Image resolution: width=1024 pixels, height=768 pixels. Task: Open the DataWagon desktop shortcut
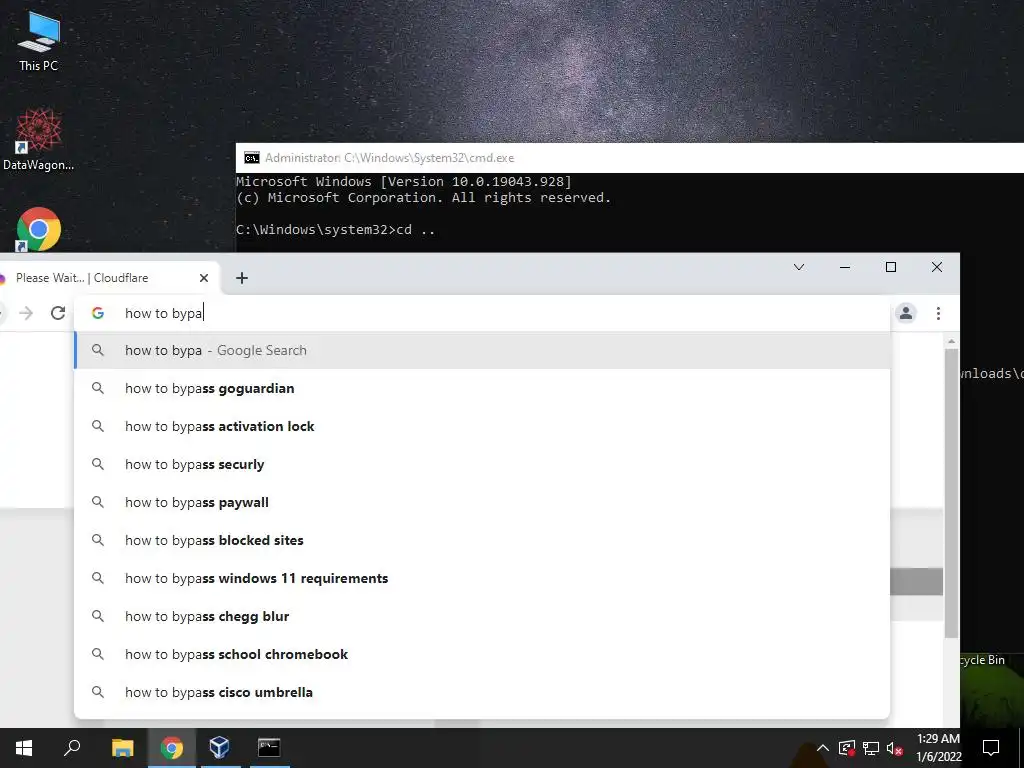coord(38,140)
